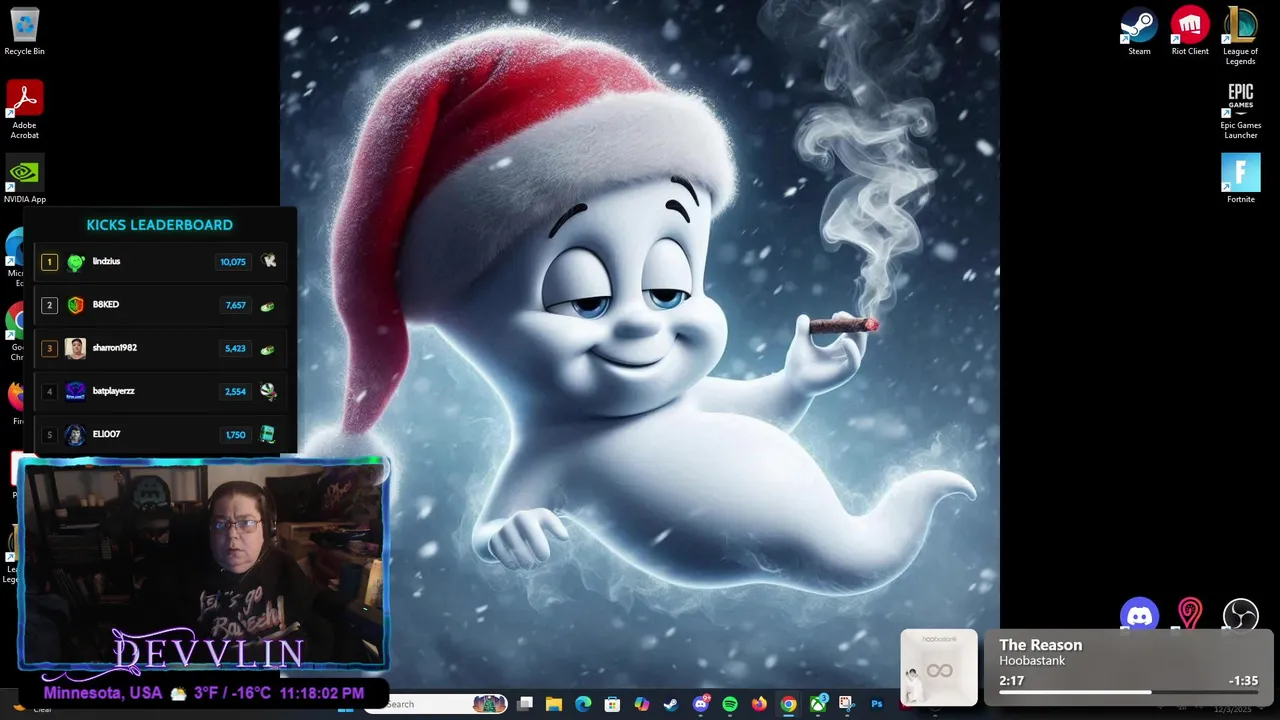Screen dimensions: 1280x720
Task: Open the Riot Client desktop icon
Action: point(1190,32)
